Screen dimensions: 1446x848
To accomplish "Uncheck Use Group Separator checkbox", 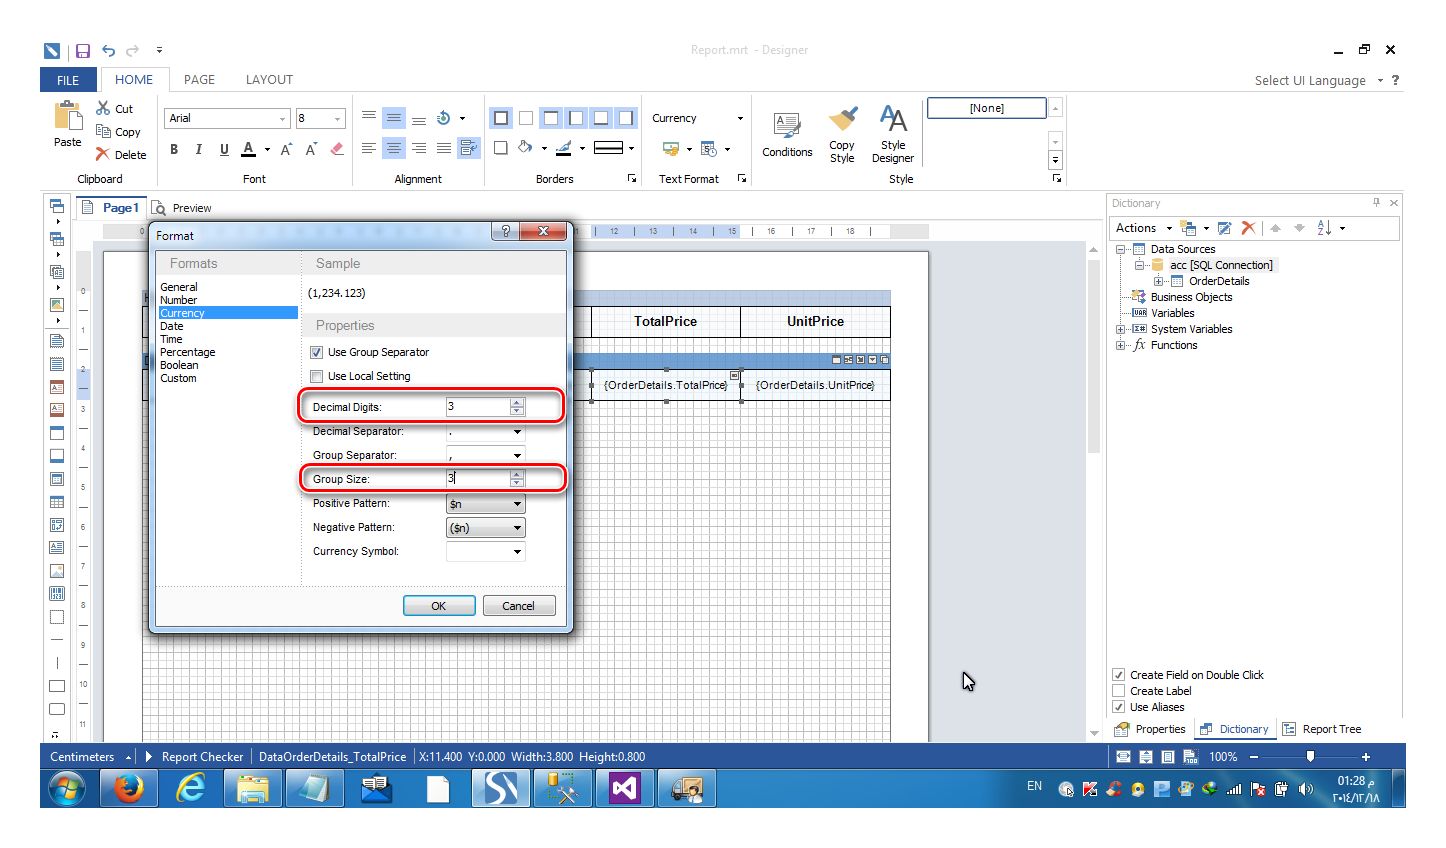I will tap(316, 352).
